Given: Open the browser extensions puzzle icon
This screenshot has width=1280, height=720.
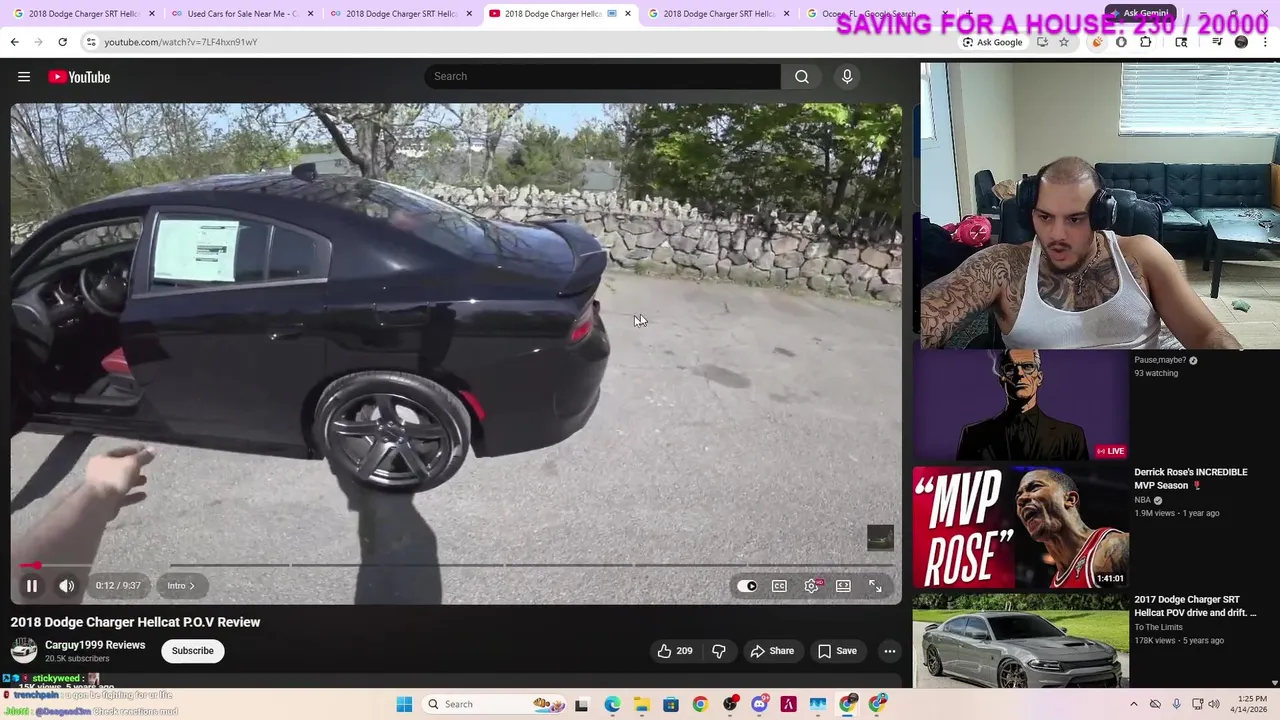Looking at the screenshot, I should pyautogui.click(x=1146, y=42).
